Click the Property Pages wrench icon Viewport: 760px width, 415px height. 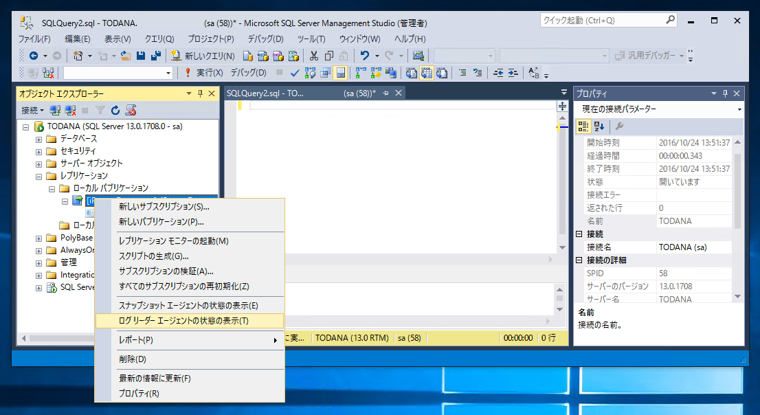[x=619, y=127]
